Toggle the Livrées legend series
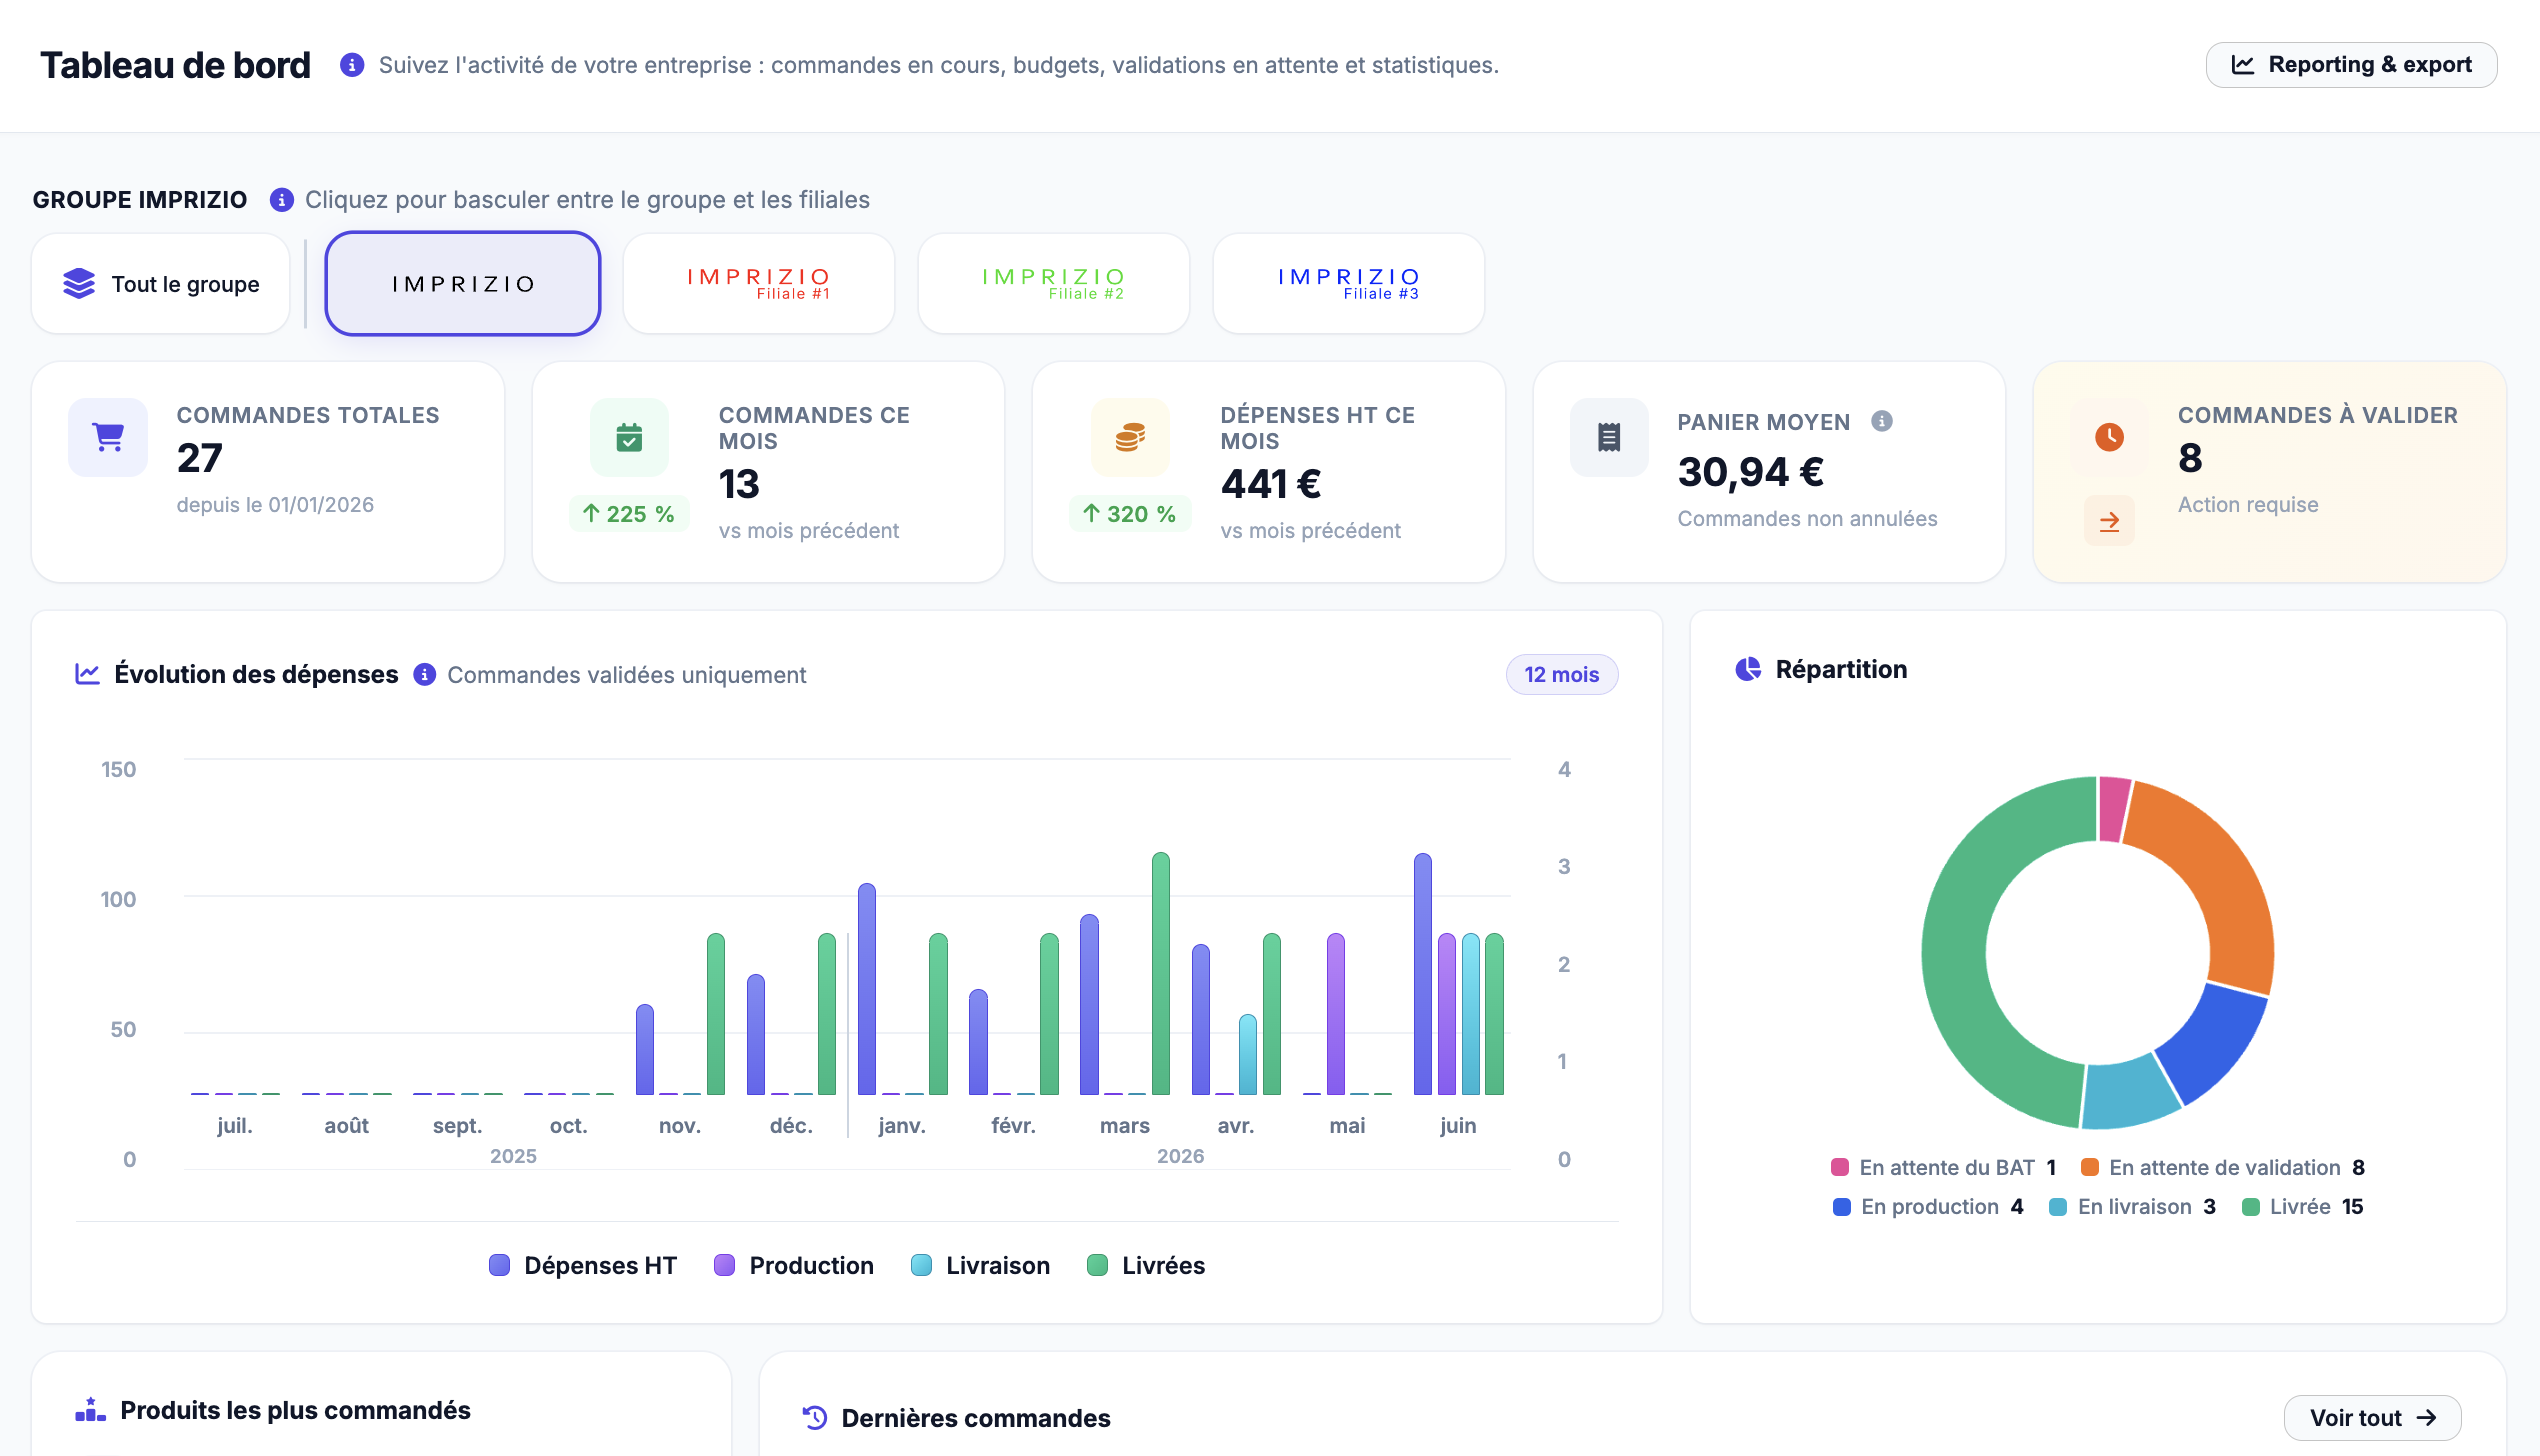This screenshot has height=1456, width=2540. [x=1146, y=1265]
